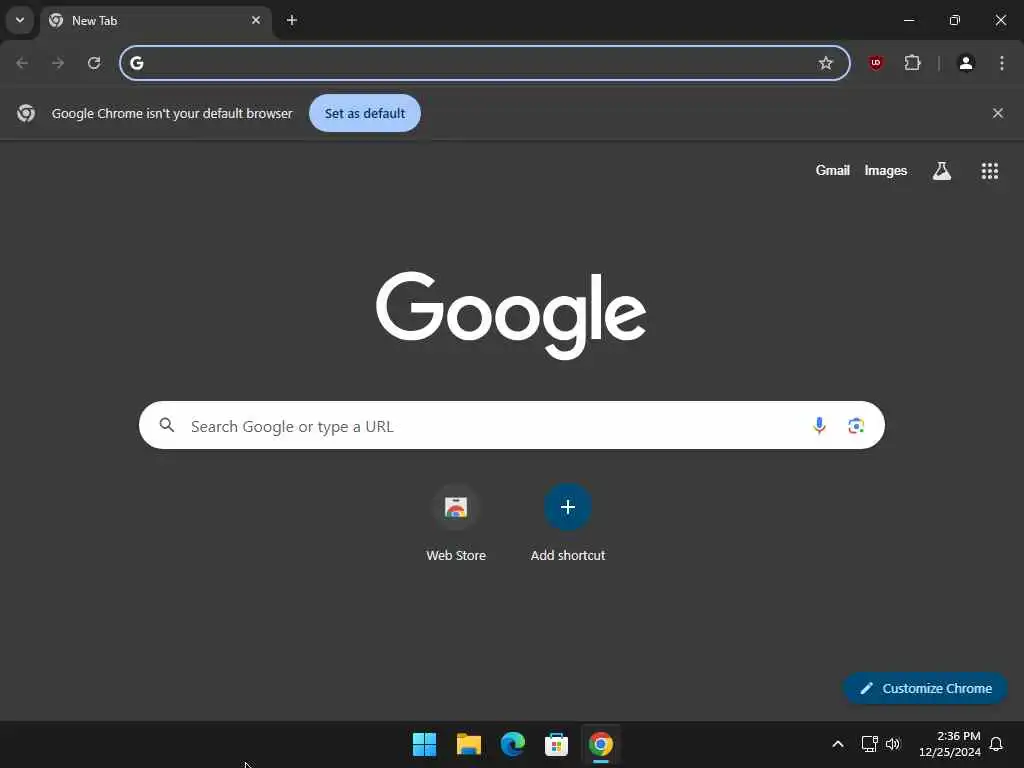
Task: Open Gmail link
Action: (x=833, y=170)
